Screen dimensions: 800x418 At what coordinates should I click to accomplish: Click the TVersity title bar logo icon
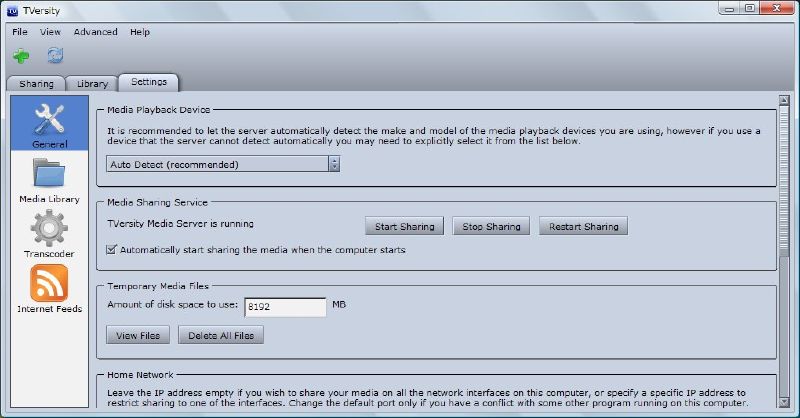point(12,11)
